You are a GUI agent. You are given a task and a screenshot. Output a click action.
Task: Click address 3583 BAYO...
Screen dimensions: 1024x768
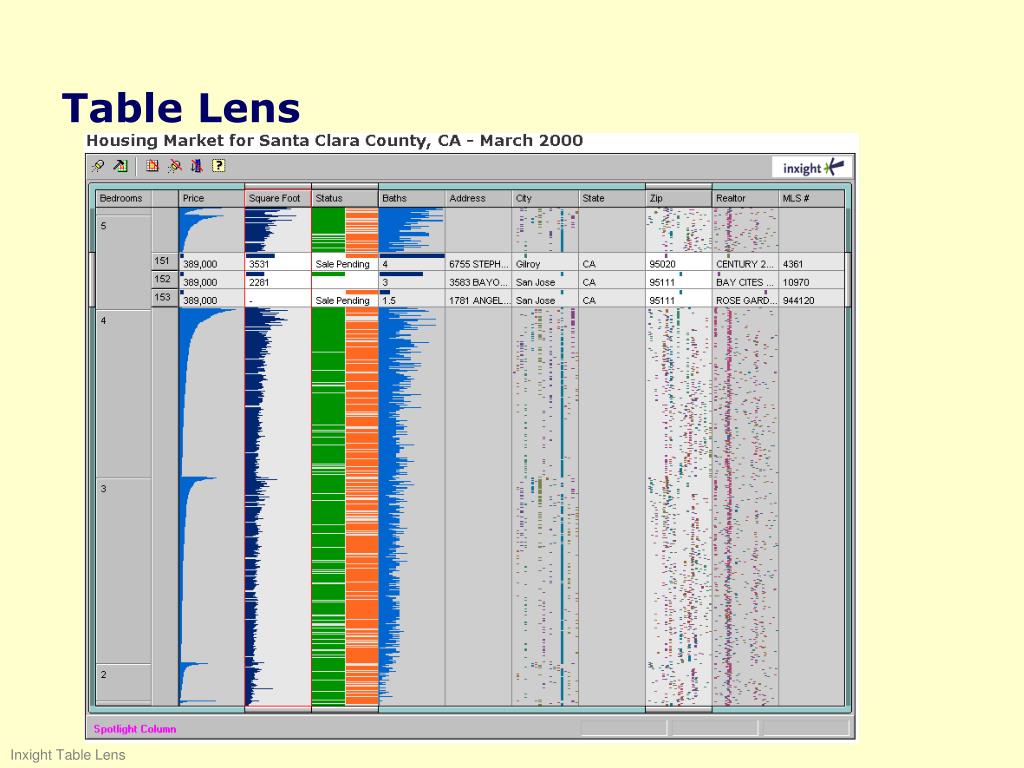478,283
